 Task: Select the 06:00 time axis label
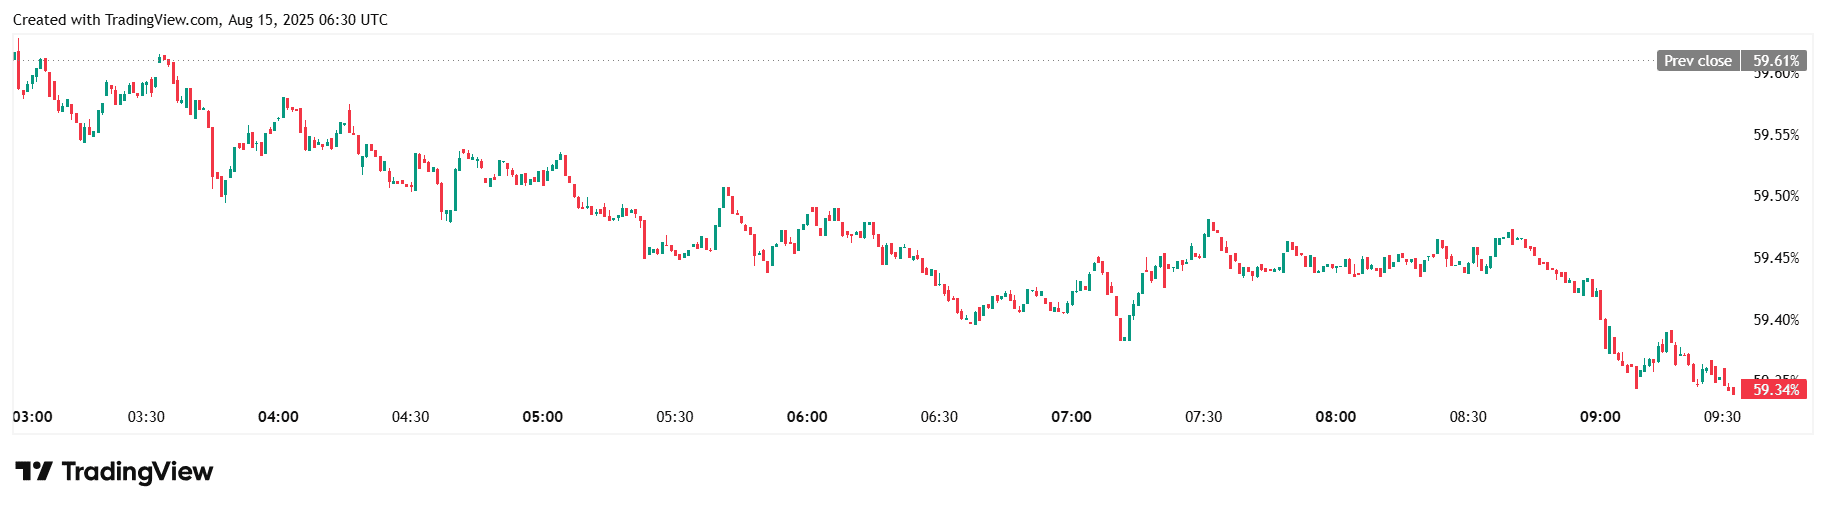pos(807,417)
